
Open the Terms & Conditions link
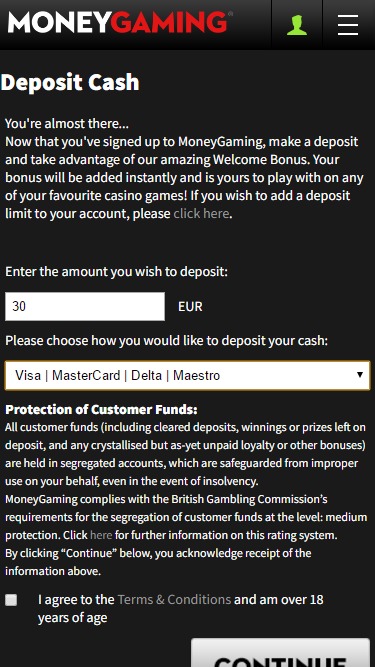(x=174, y=599)
